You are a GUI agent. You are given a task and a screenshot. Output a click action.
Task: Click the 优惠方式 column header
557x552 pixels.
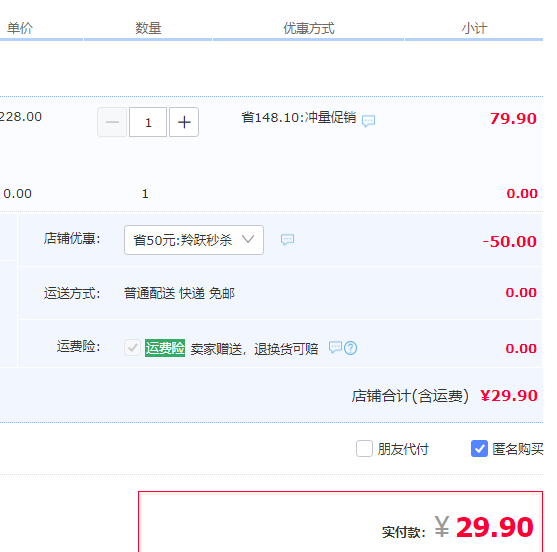[x=309, y=28]
